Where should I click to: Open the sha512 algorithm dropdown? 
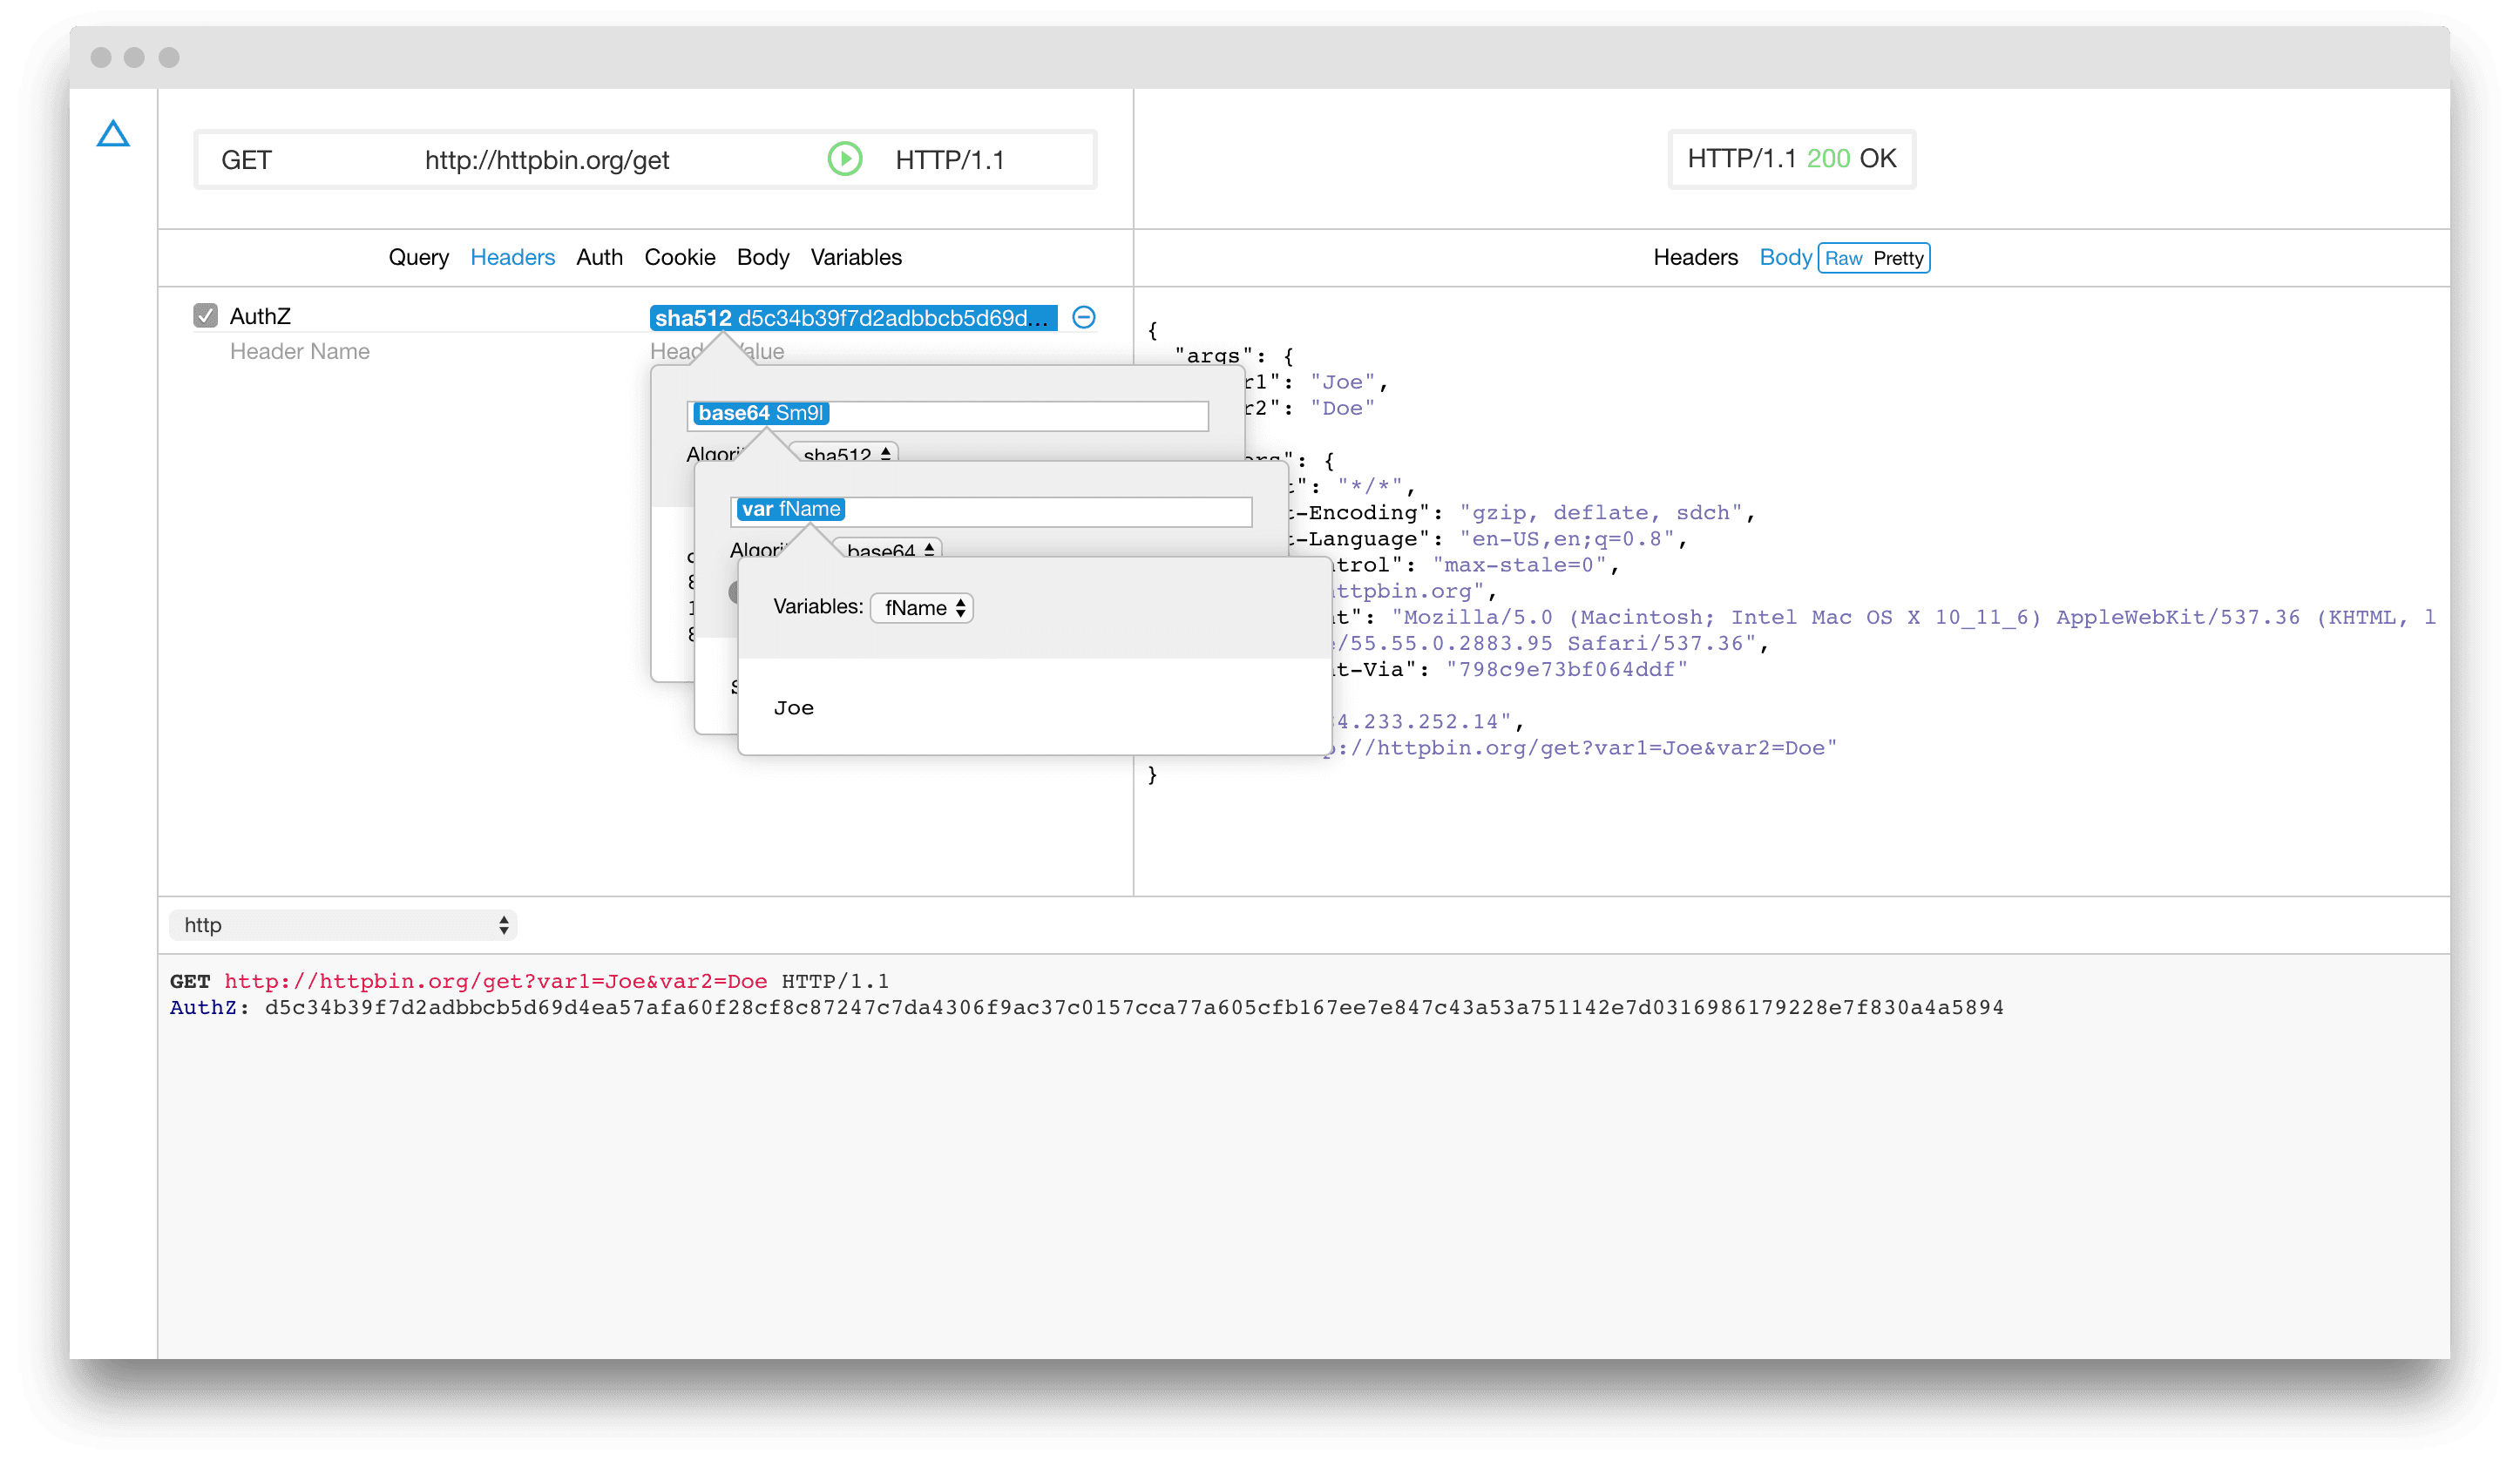coord(844,454)
